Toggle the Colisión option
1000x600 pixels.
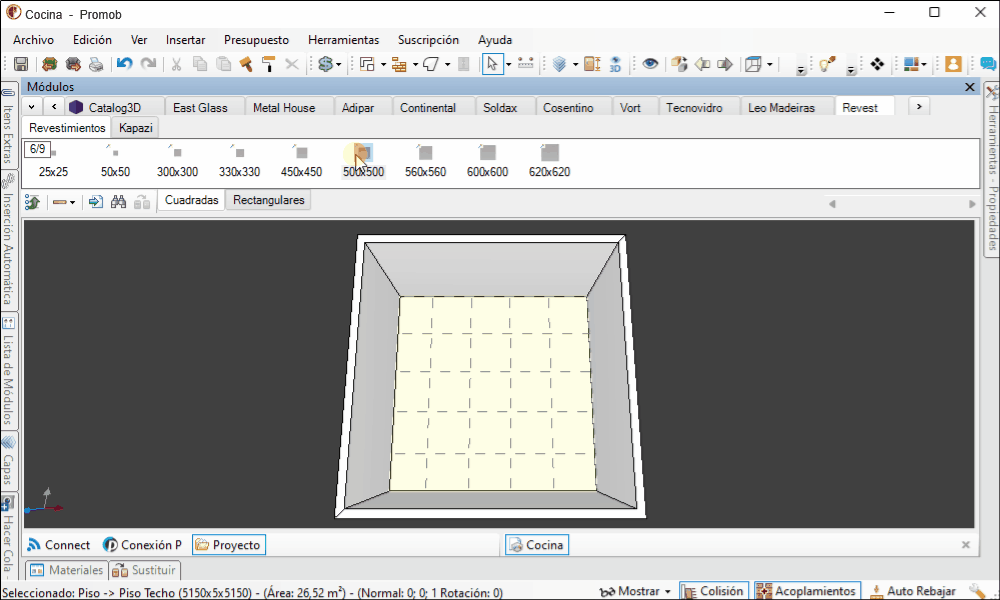pyautogui.click(x=714, y=591)
